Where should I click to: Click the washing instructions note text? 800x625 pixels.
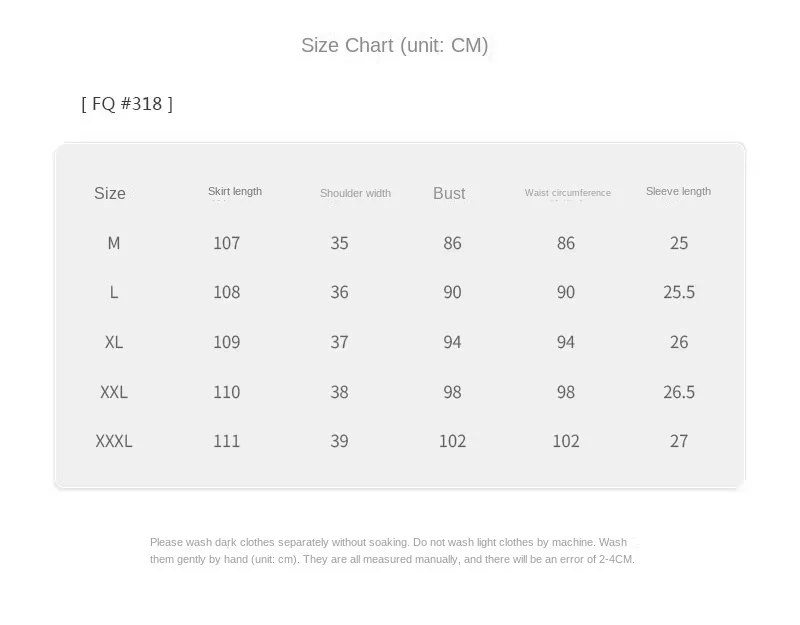point(392,551)
